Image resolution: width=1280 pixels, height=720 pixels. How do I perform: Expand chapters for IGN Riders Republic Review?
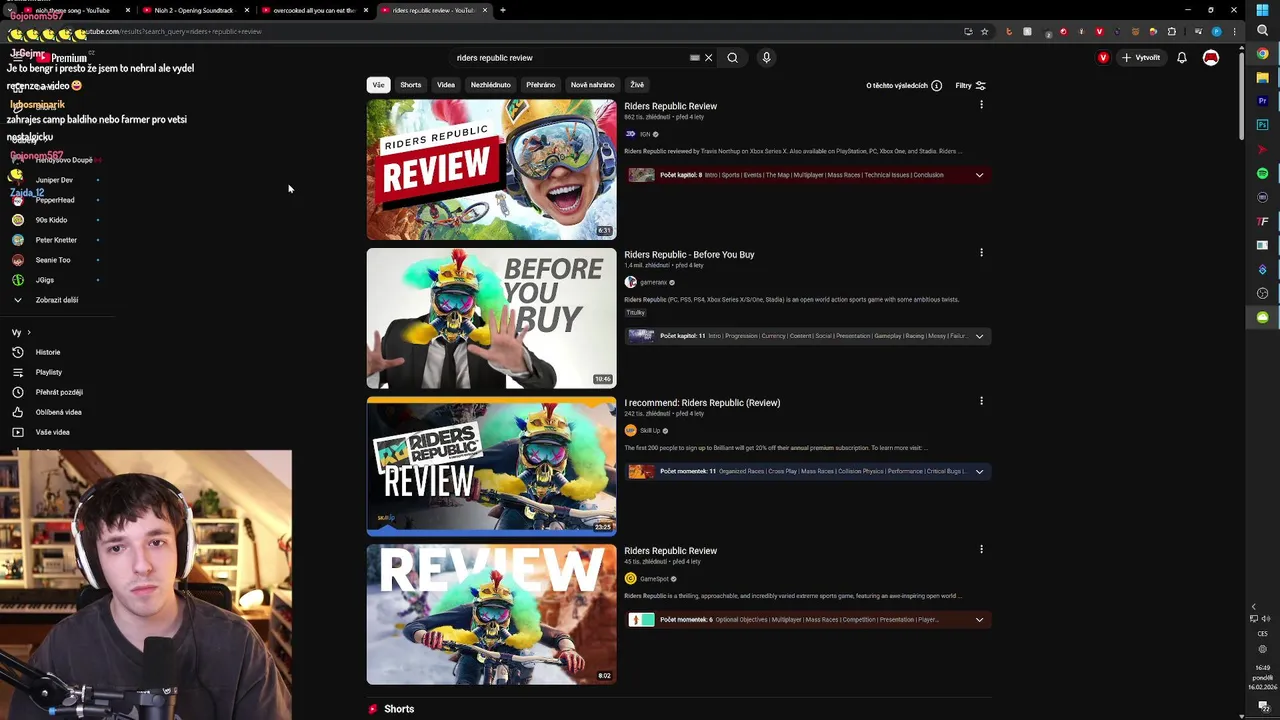[x=979, y=175]
